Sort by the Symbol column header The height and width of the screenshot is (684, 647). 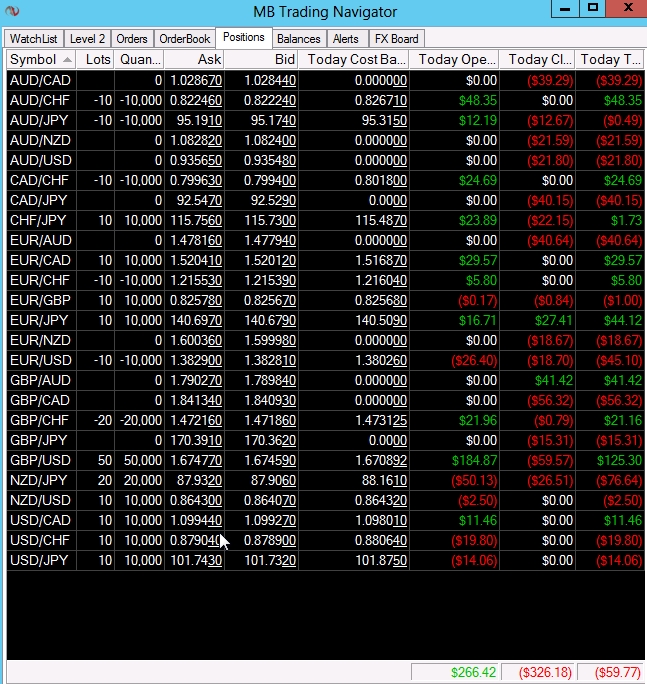point(41,59)
